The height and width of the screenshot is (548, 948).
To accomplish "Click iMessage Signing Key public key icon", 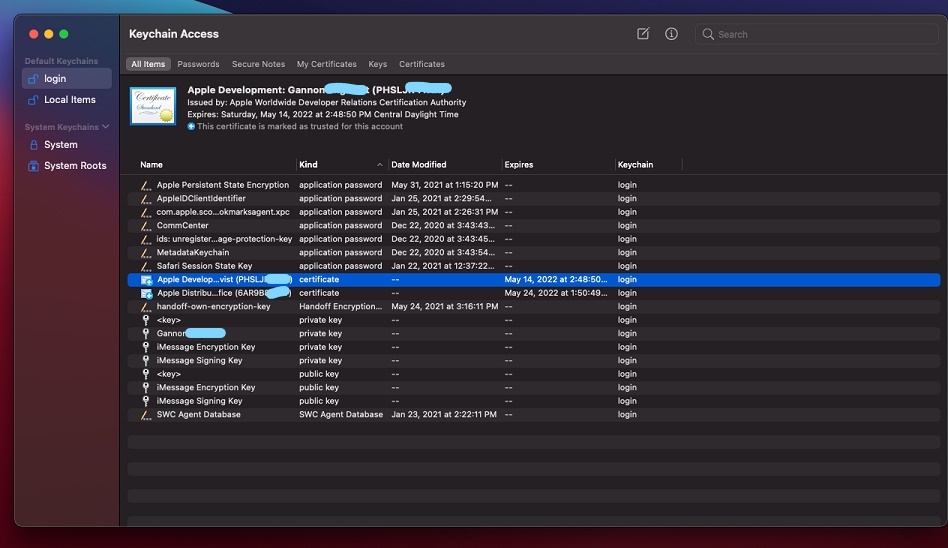I will click(146, 401).
